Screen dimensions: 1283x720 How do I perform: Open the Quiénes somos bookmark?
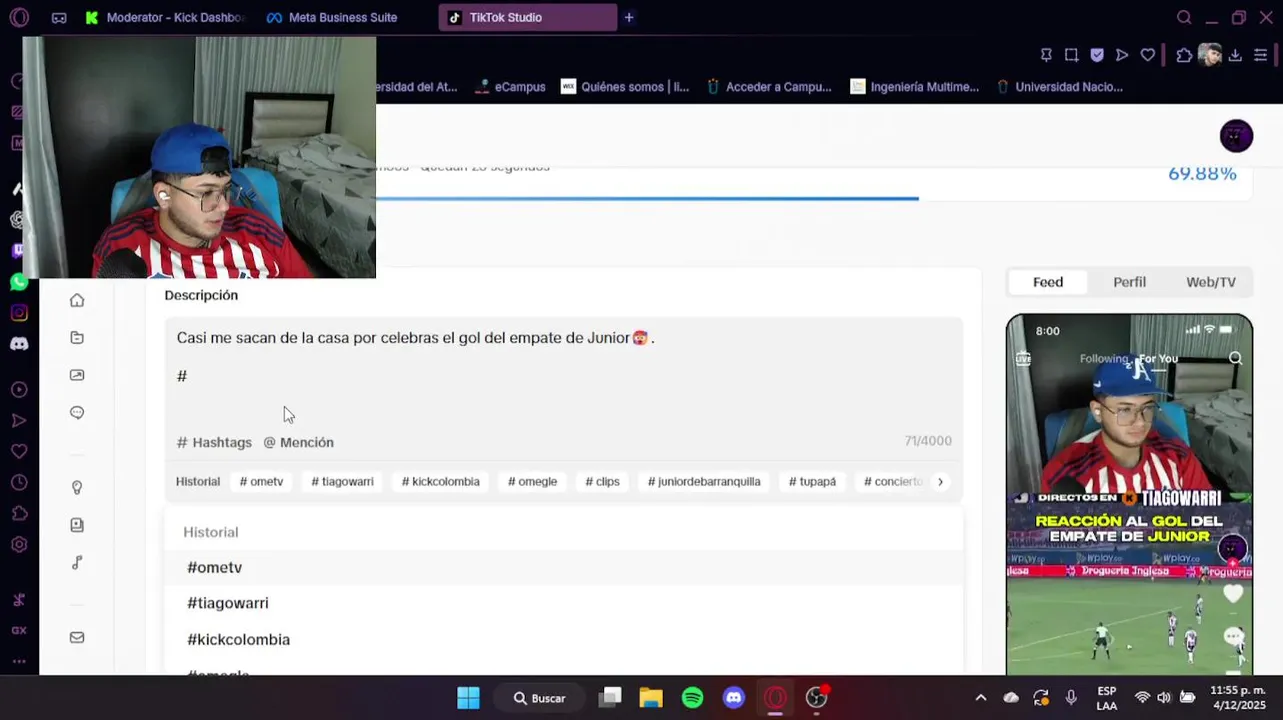(x=625, y=87)
